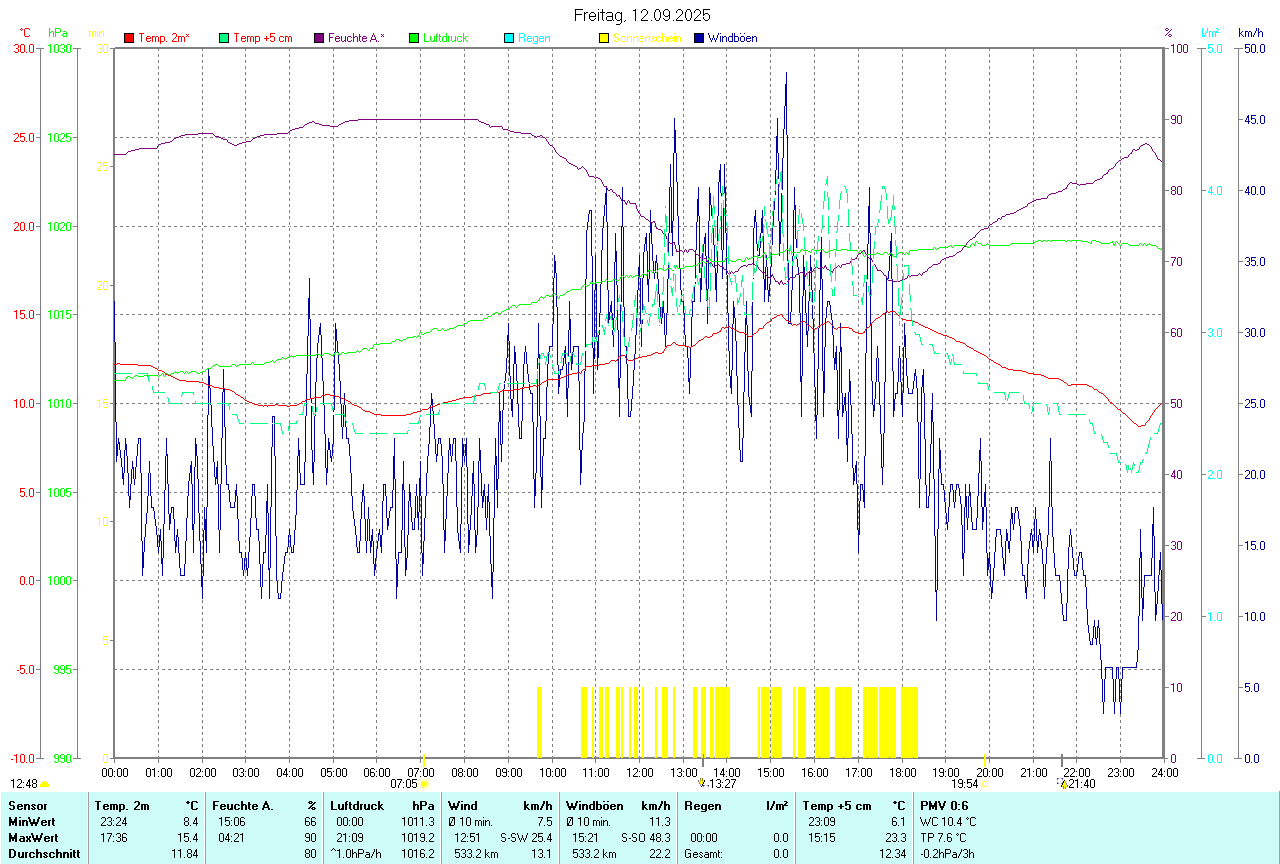Select the Luftdruck legend label
1280x864 pixels.
445,38
